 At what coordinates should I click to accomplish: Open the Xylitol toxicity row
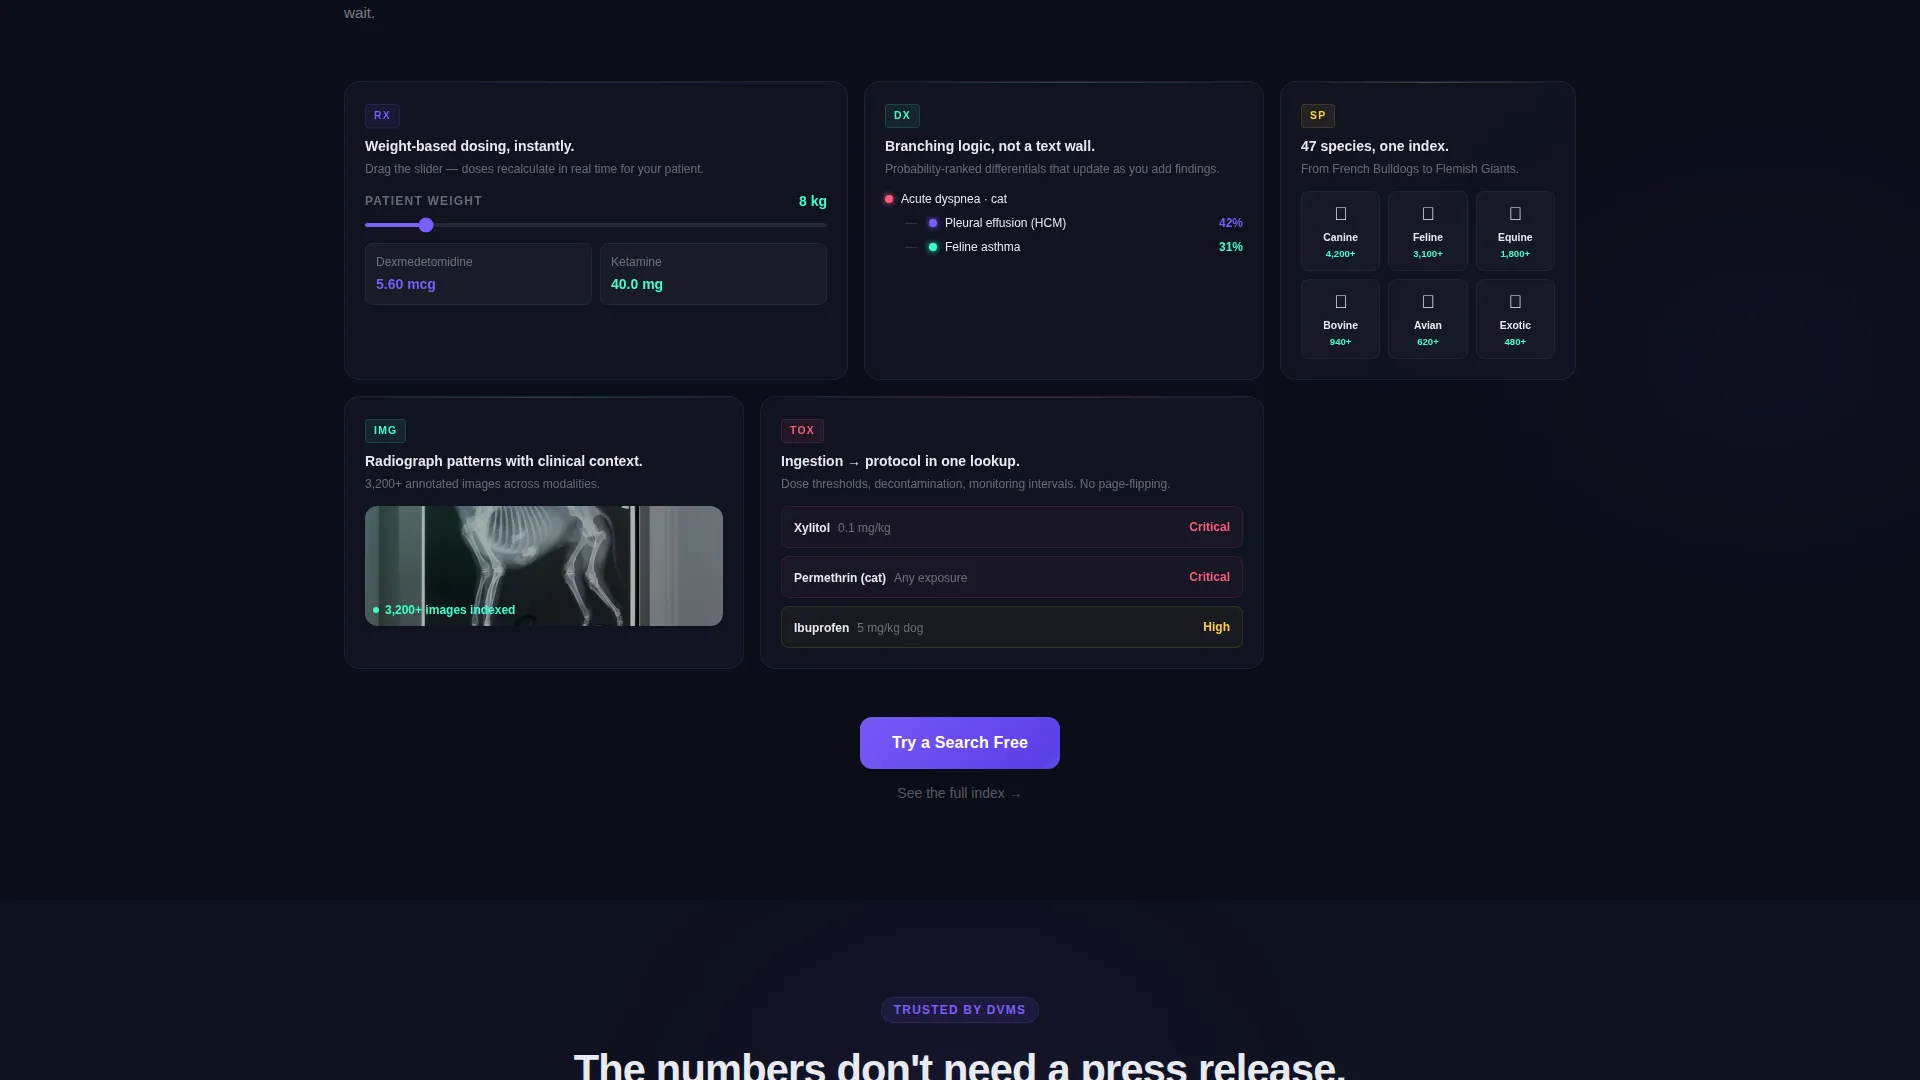click(1012, 527)
